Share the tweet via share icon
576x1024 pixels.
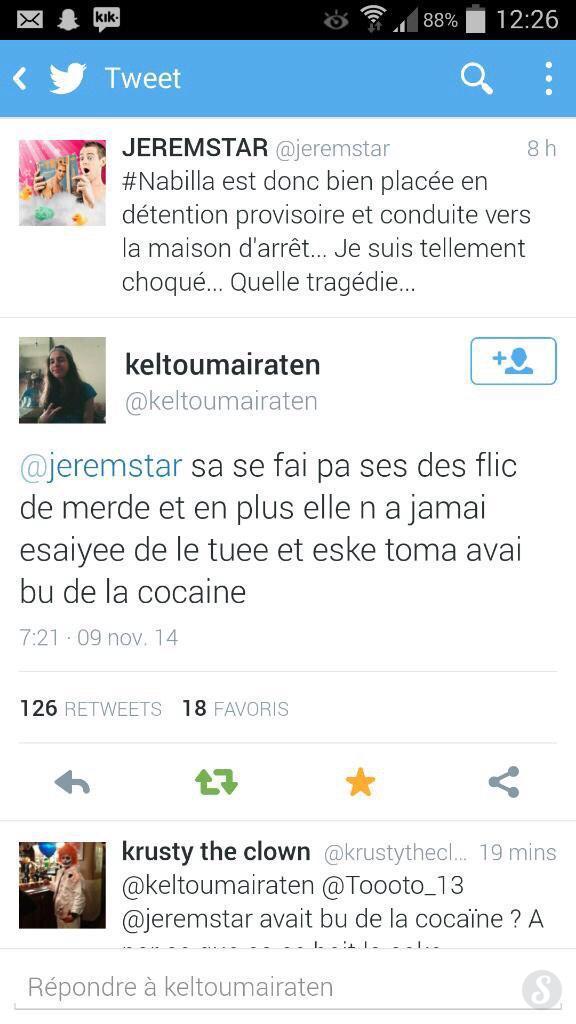click(504, 782)
